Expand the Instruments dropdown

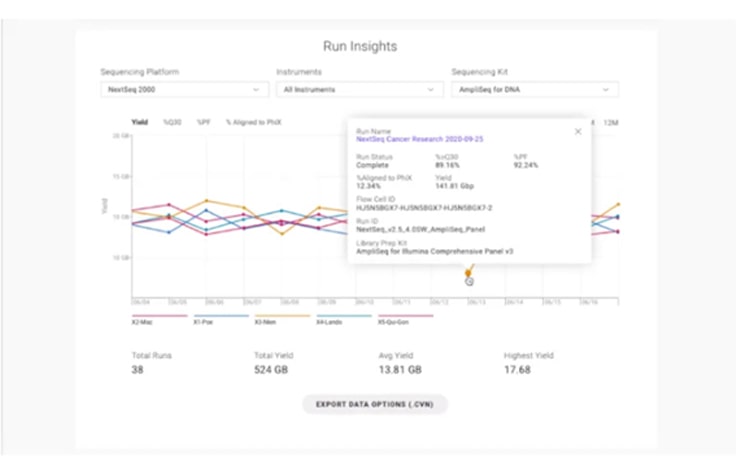pos(359,90)
